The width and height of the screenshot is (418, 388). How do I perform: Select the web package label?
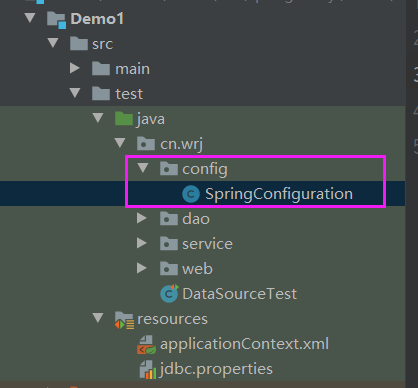(x=197, y=269)
